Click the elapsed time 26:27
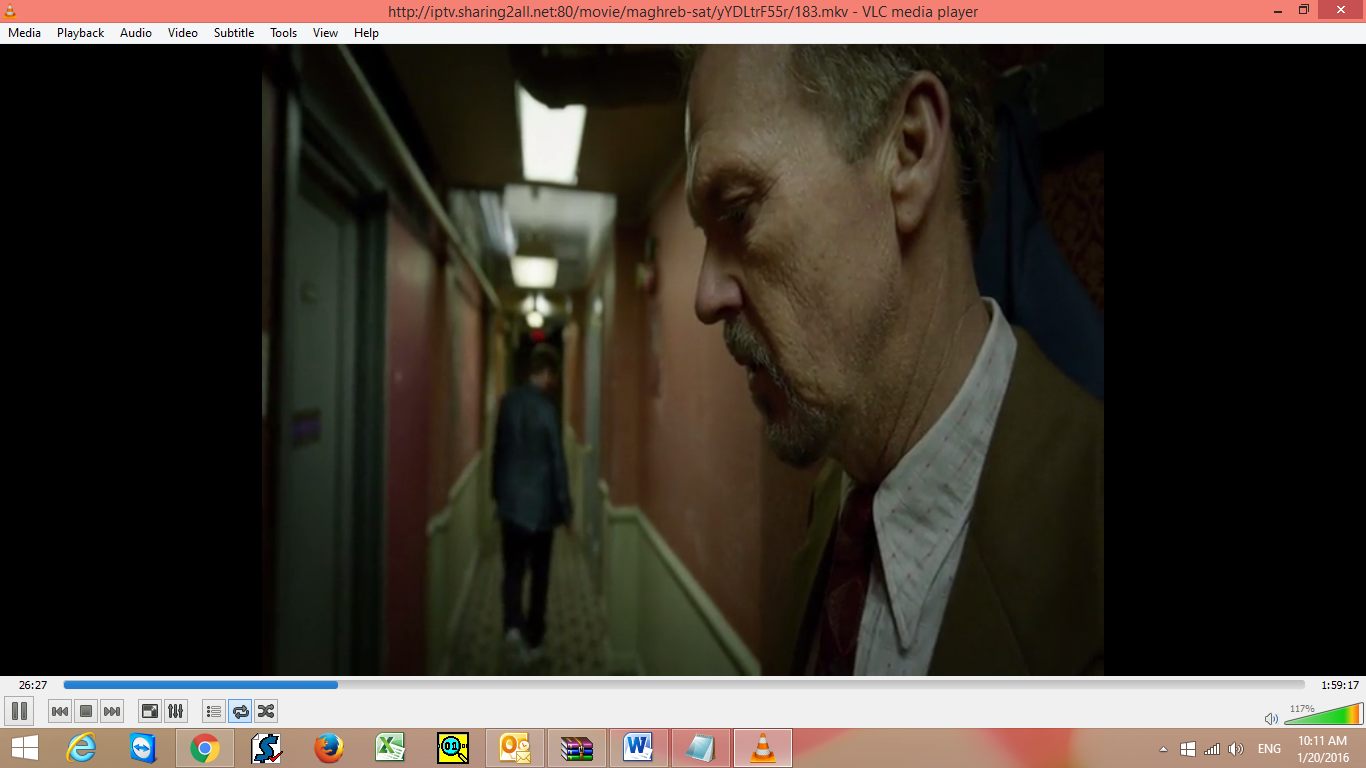This screenshot has height=768, width=1366. point(33,685)
